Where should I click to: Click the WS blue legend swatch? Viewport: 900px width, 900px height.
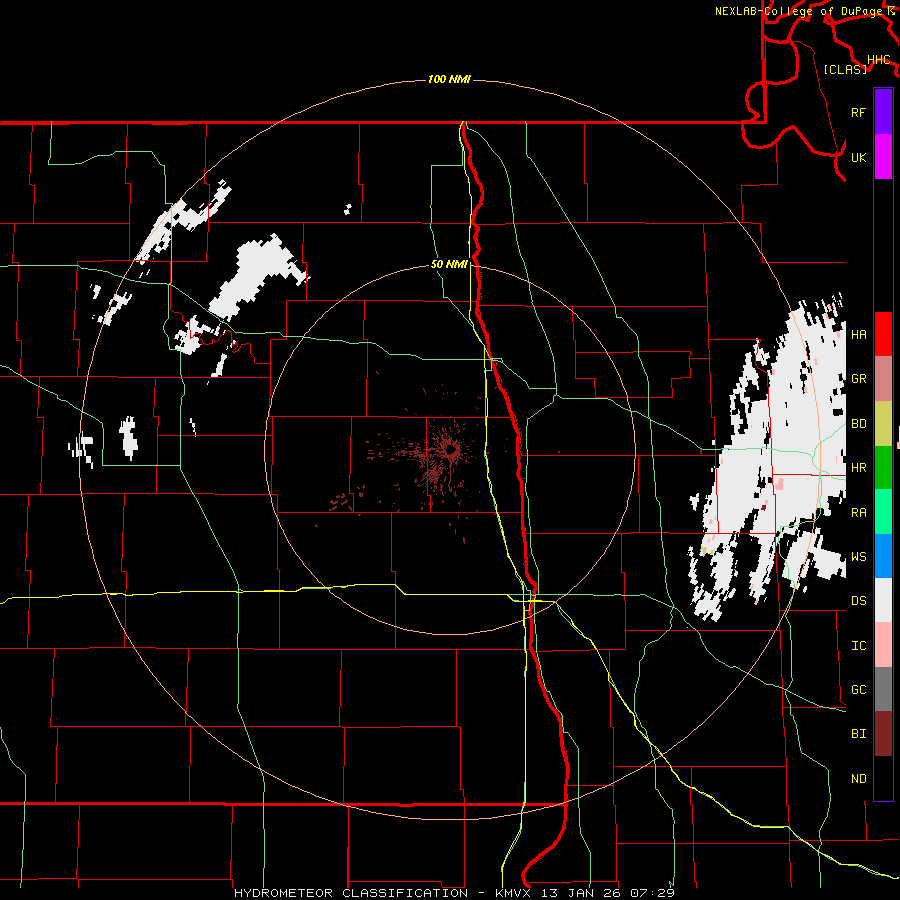pos(883,556)
